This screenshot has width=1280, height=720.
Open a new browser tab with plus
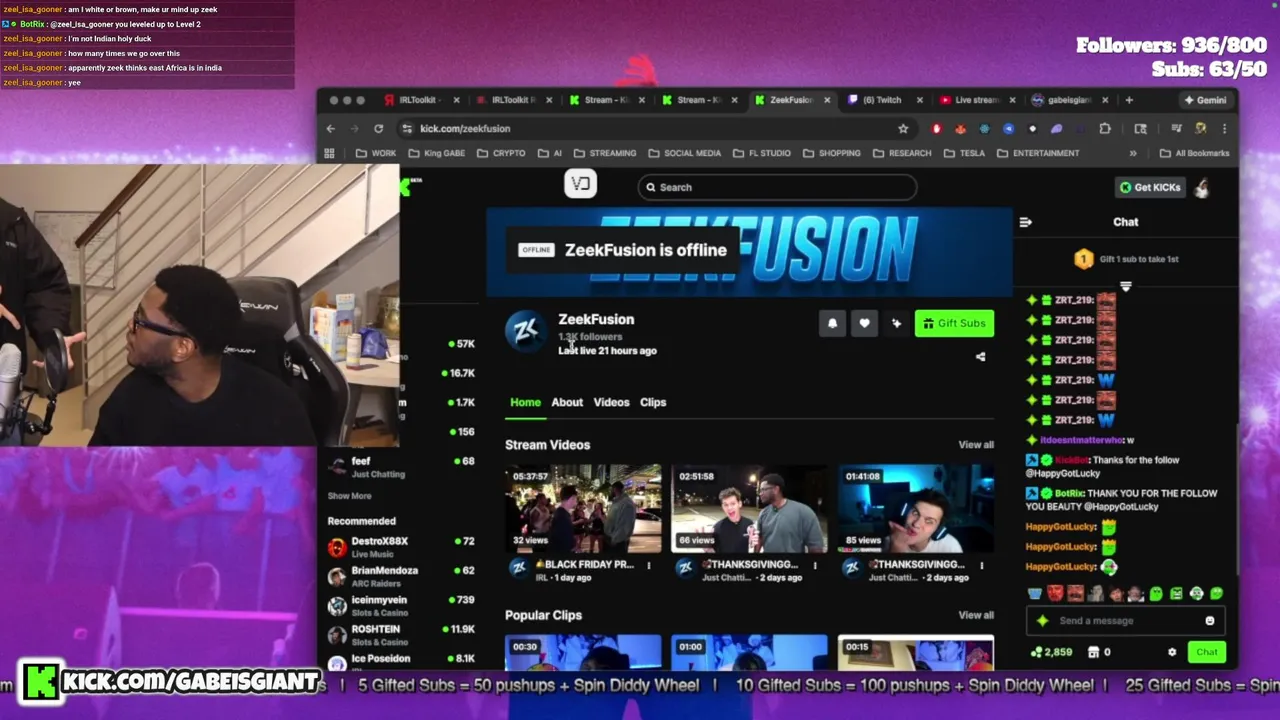tap(1129, 100)
